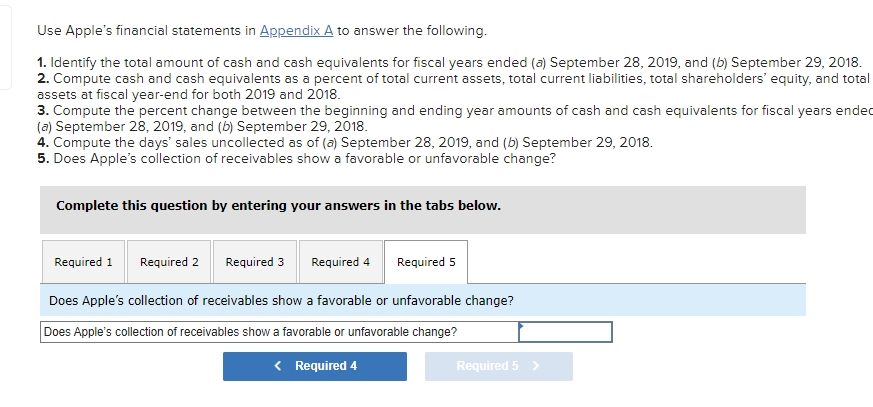Go to the Required 4 tab
This screenshot has height=407, width=873.
(x=340, y=262)
